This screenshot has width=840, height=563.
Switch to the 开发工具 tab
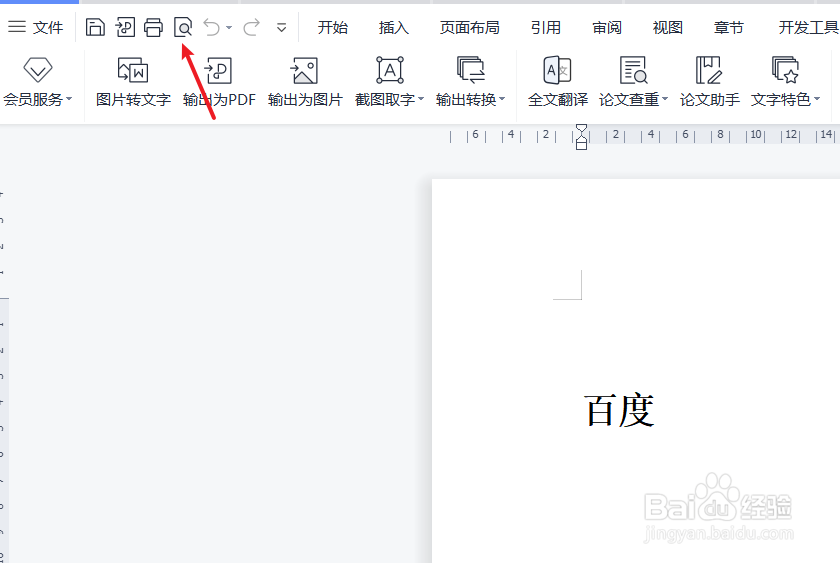[x=808, y=27]
